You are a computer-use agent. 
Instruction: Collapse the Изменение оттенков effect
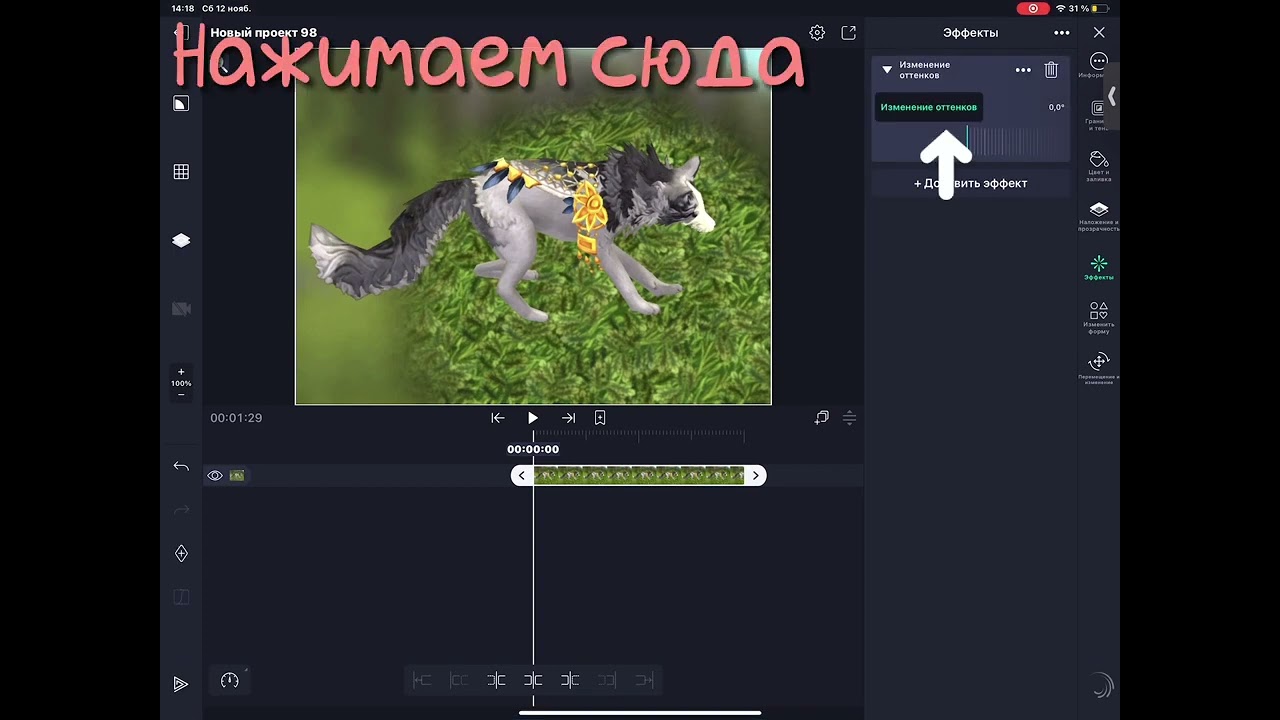[x=887, y=70]
